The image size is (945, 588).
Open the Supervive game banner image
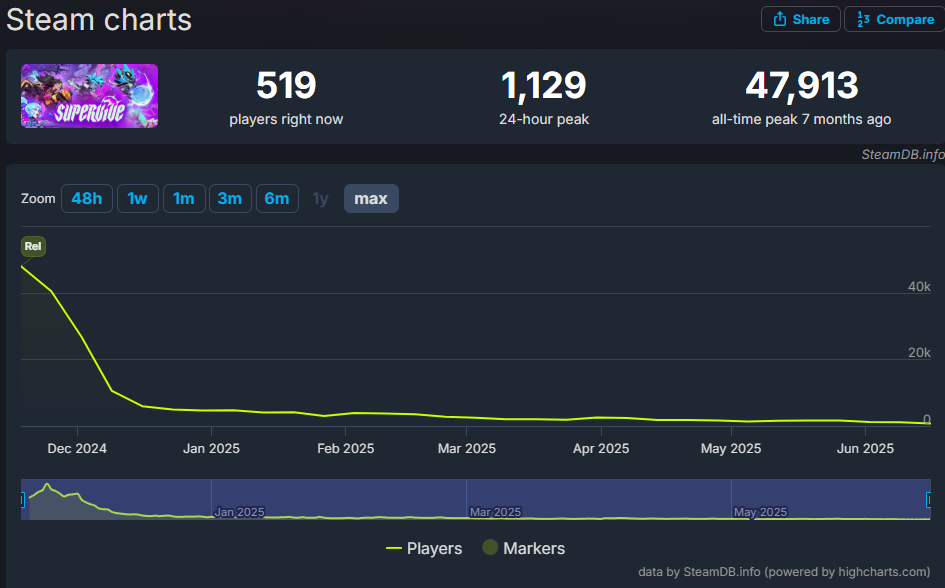(x=89, y=96)
